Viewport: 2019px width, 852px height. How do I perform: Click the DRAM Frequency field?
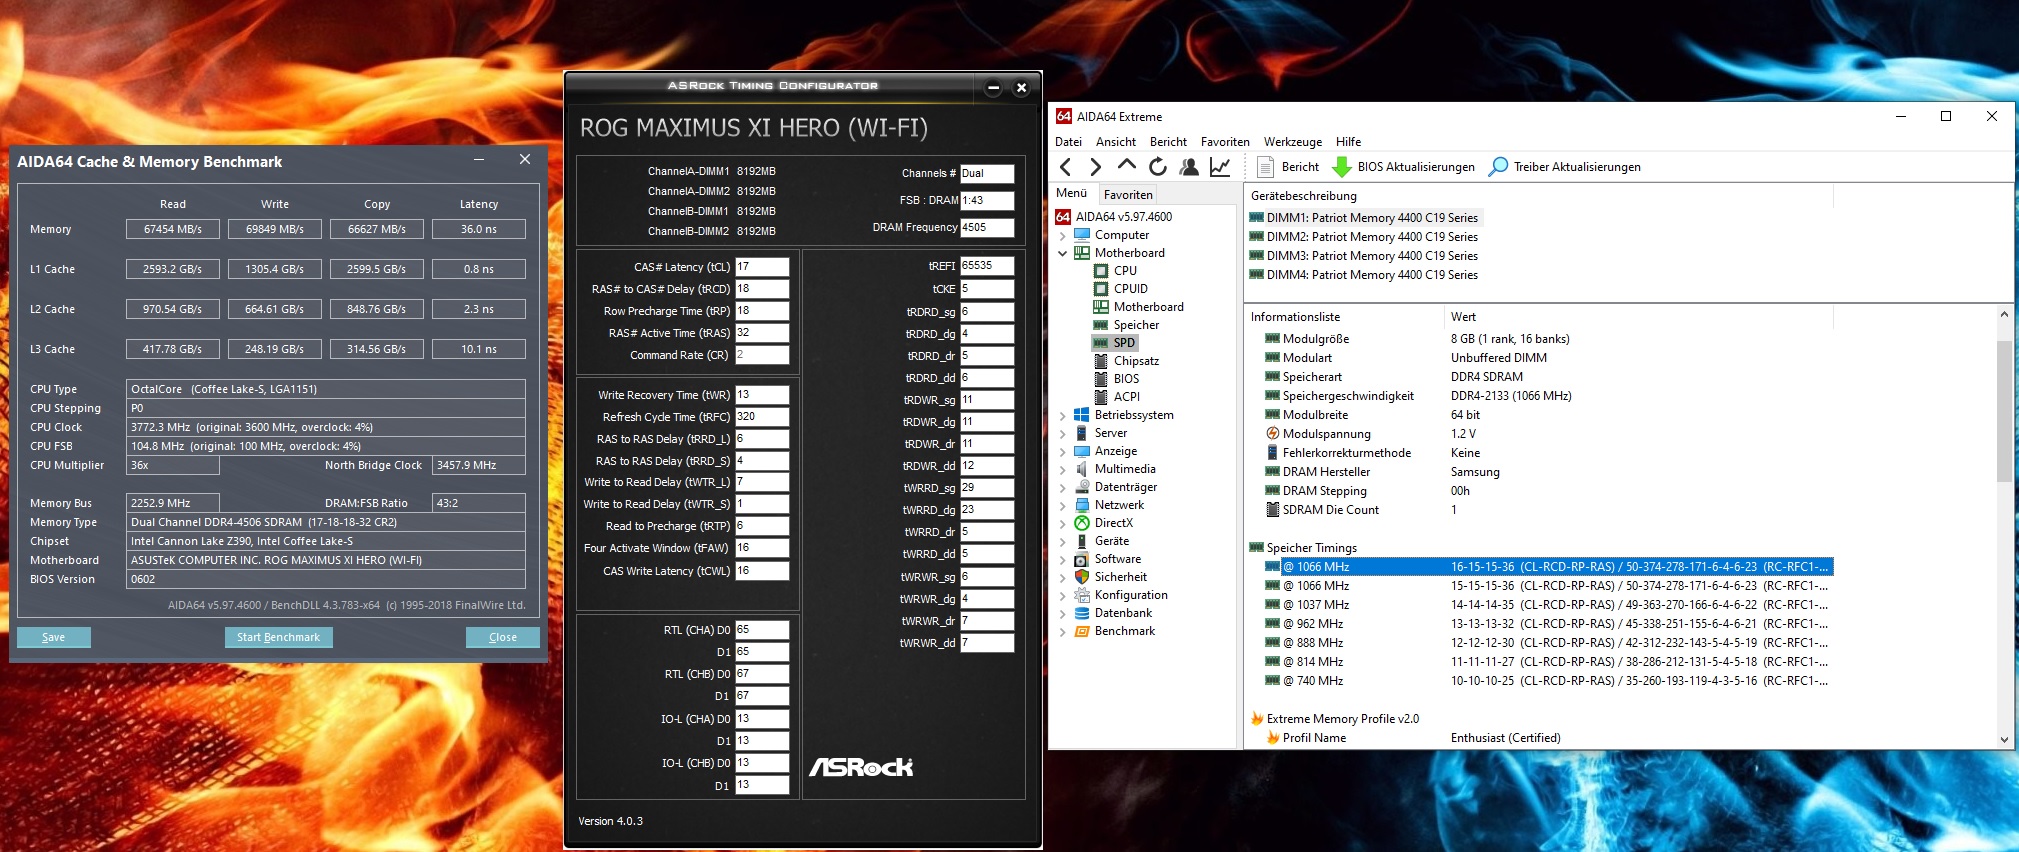pos(987,228)
